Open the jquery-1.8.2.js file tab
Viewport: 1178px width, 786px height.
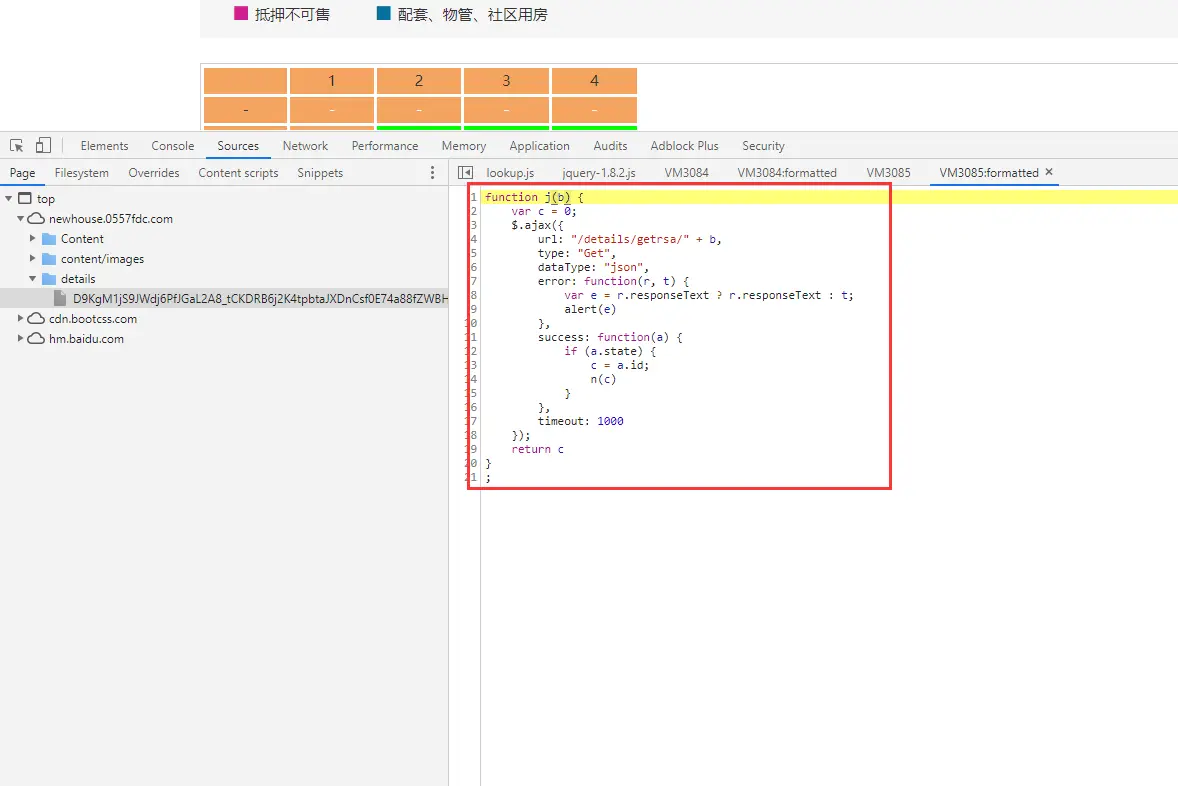click(x=599, y=173)
